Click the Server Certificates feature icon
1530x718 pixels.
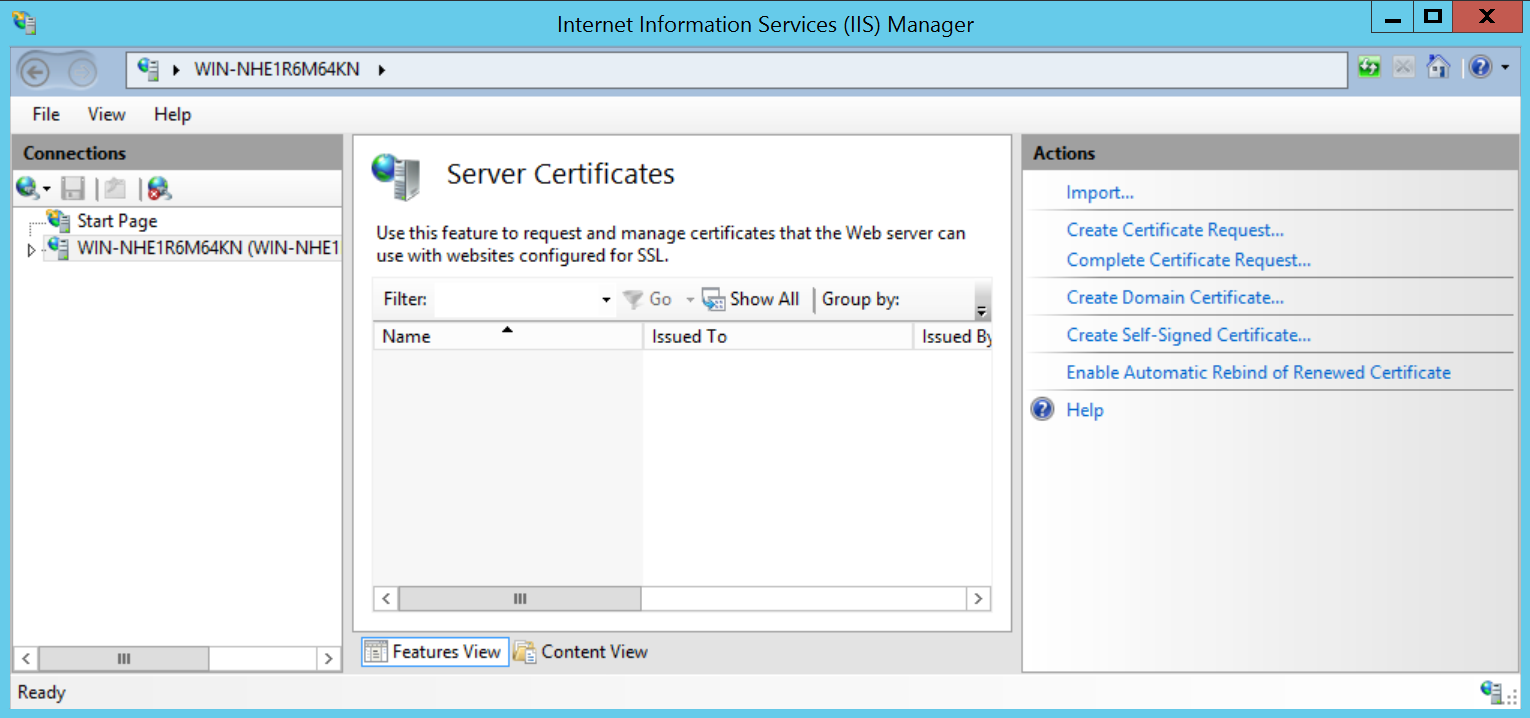(396, 176)
